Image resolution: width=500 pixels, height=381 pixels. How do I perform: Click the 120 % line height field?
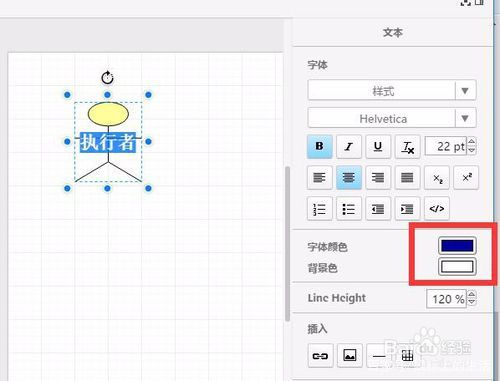tap(447, 299)
